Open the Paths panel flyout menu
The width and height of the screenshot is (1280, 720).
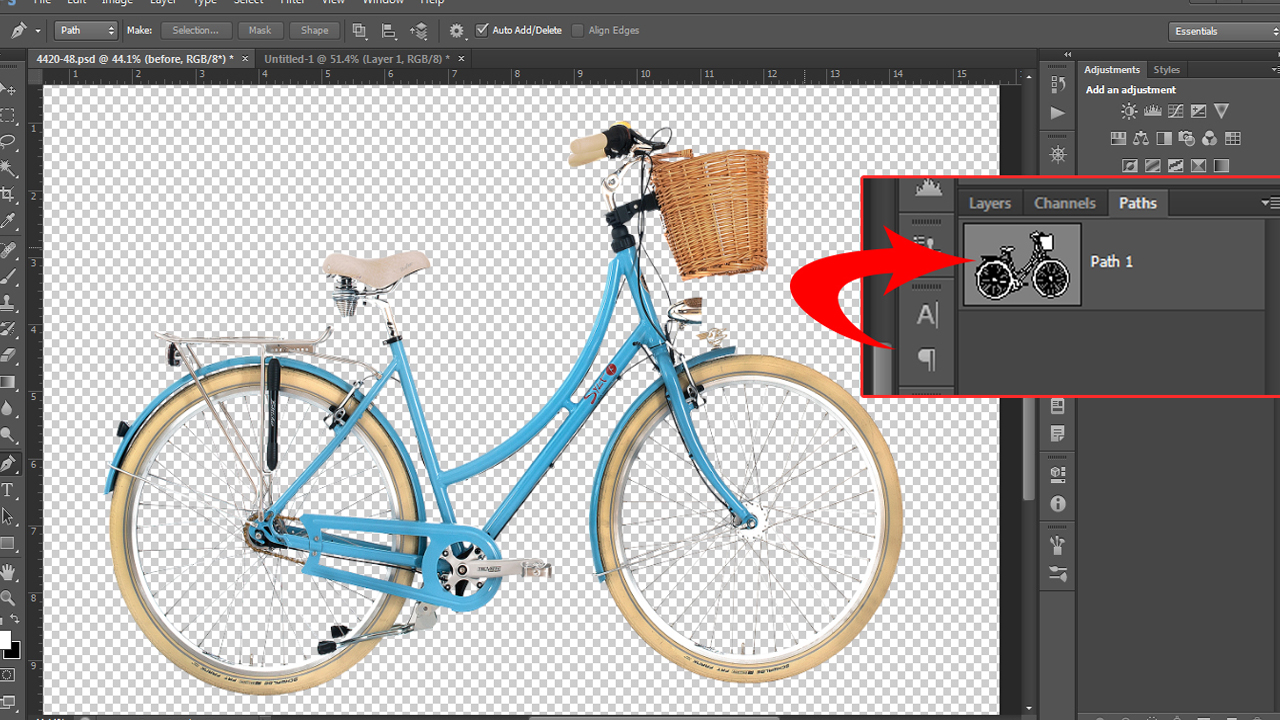(x=1271, y=203)
